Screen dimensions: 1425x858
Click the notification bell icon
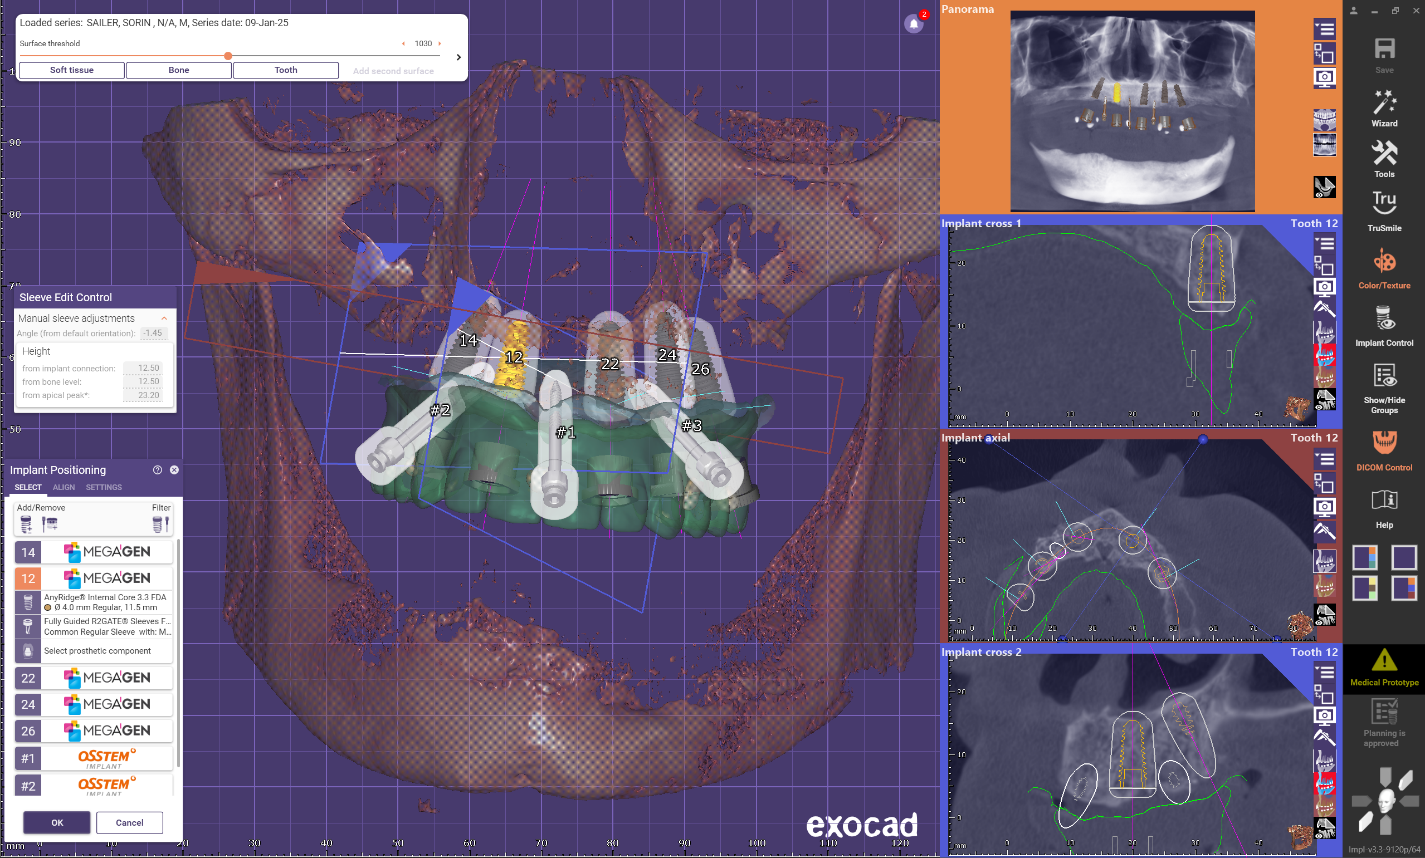coord(913,24)
